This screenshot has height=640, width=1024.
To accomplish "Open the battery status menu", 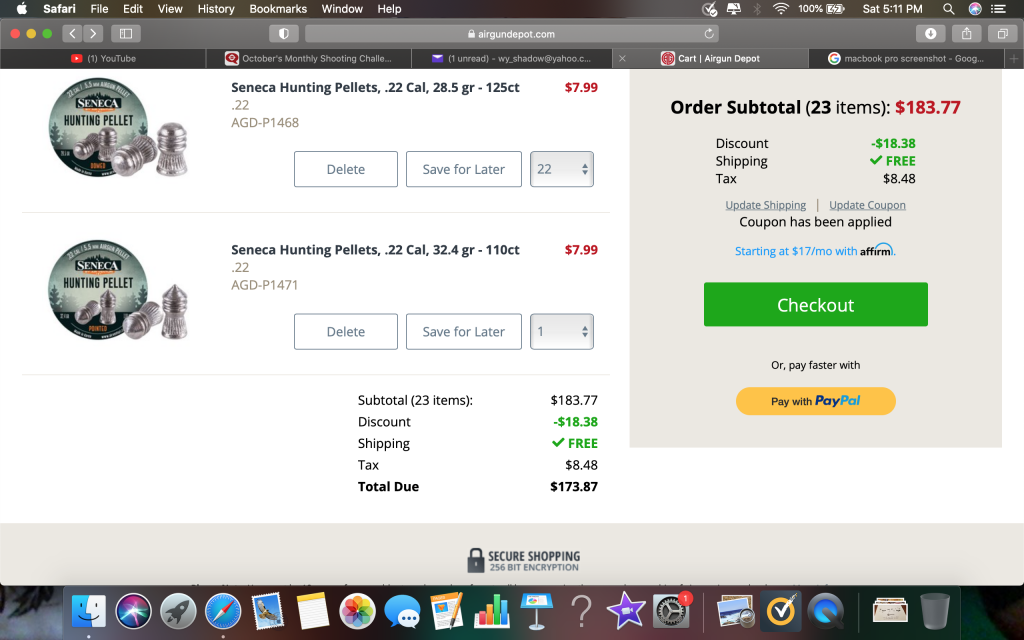I will (822, 8).
